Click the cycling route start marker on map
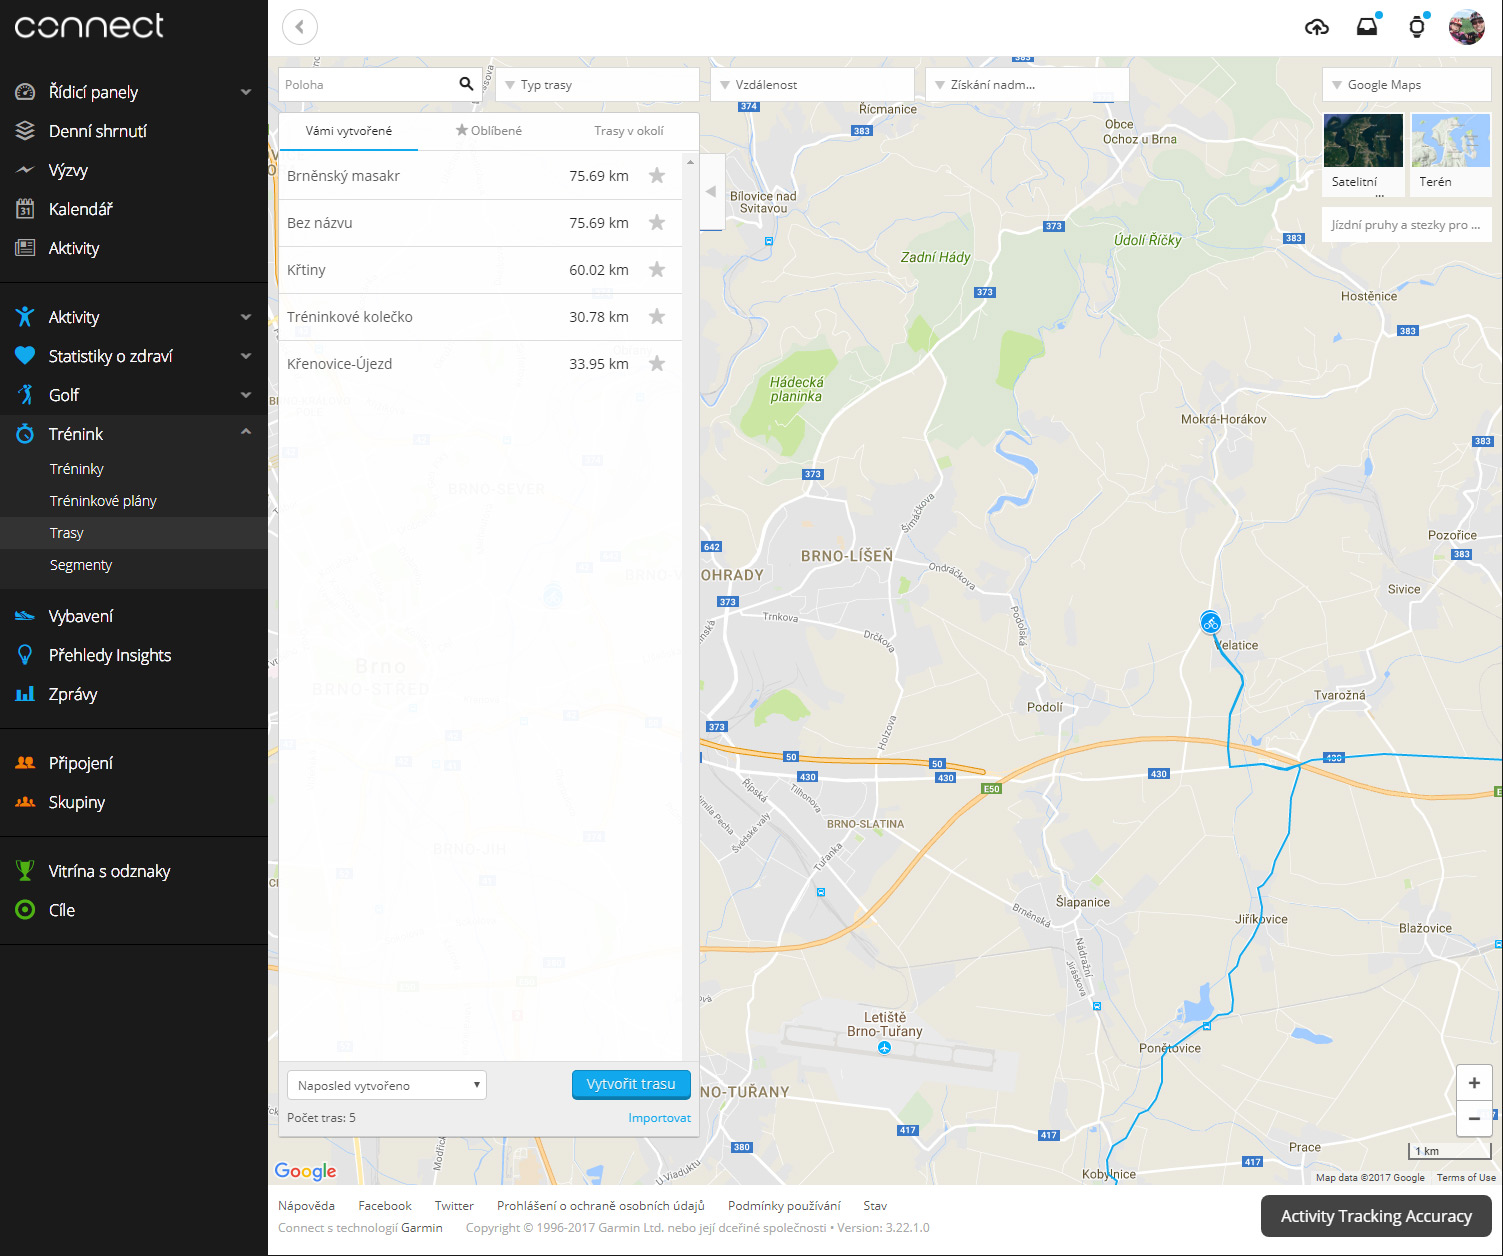1503x1256 pixels. pyautogui.click(x=1210, y=623)
